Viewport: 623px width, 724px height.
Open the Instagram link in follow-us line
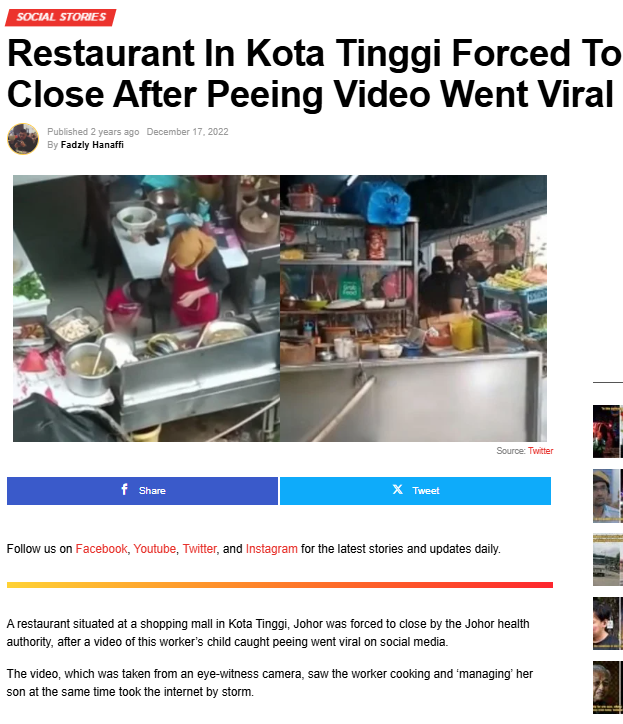pyautogui.click(x=272, y=549)
